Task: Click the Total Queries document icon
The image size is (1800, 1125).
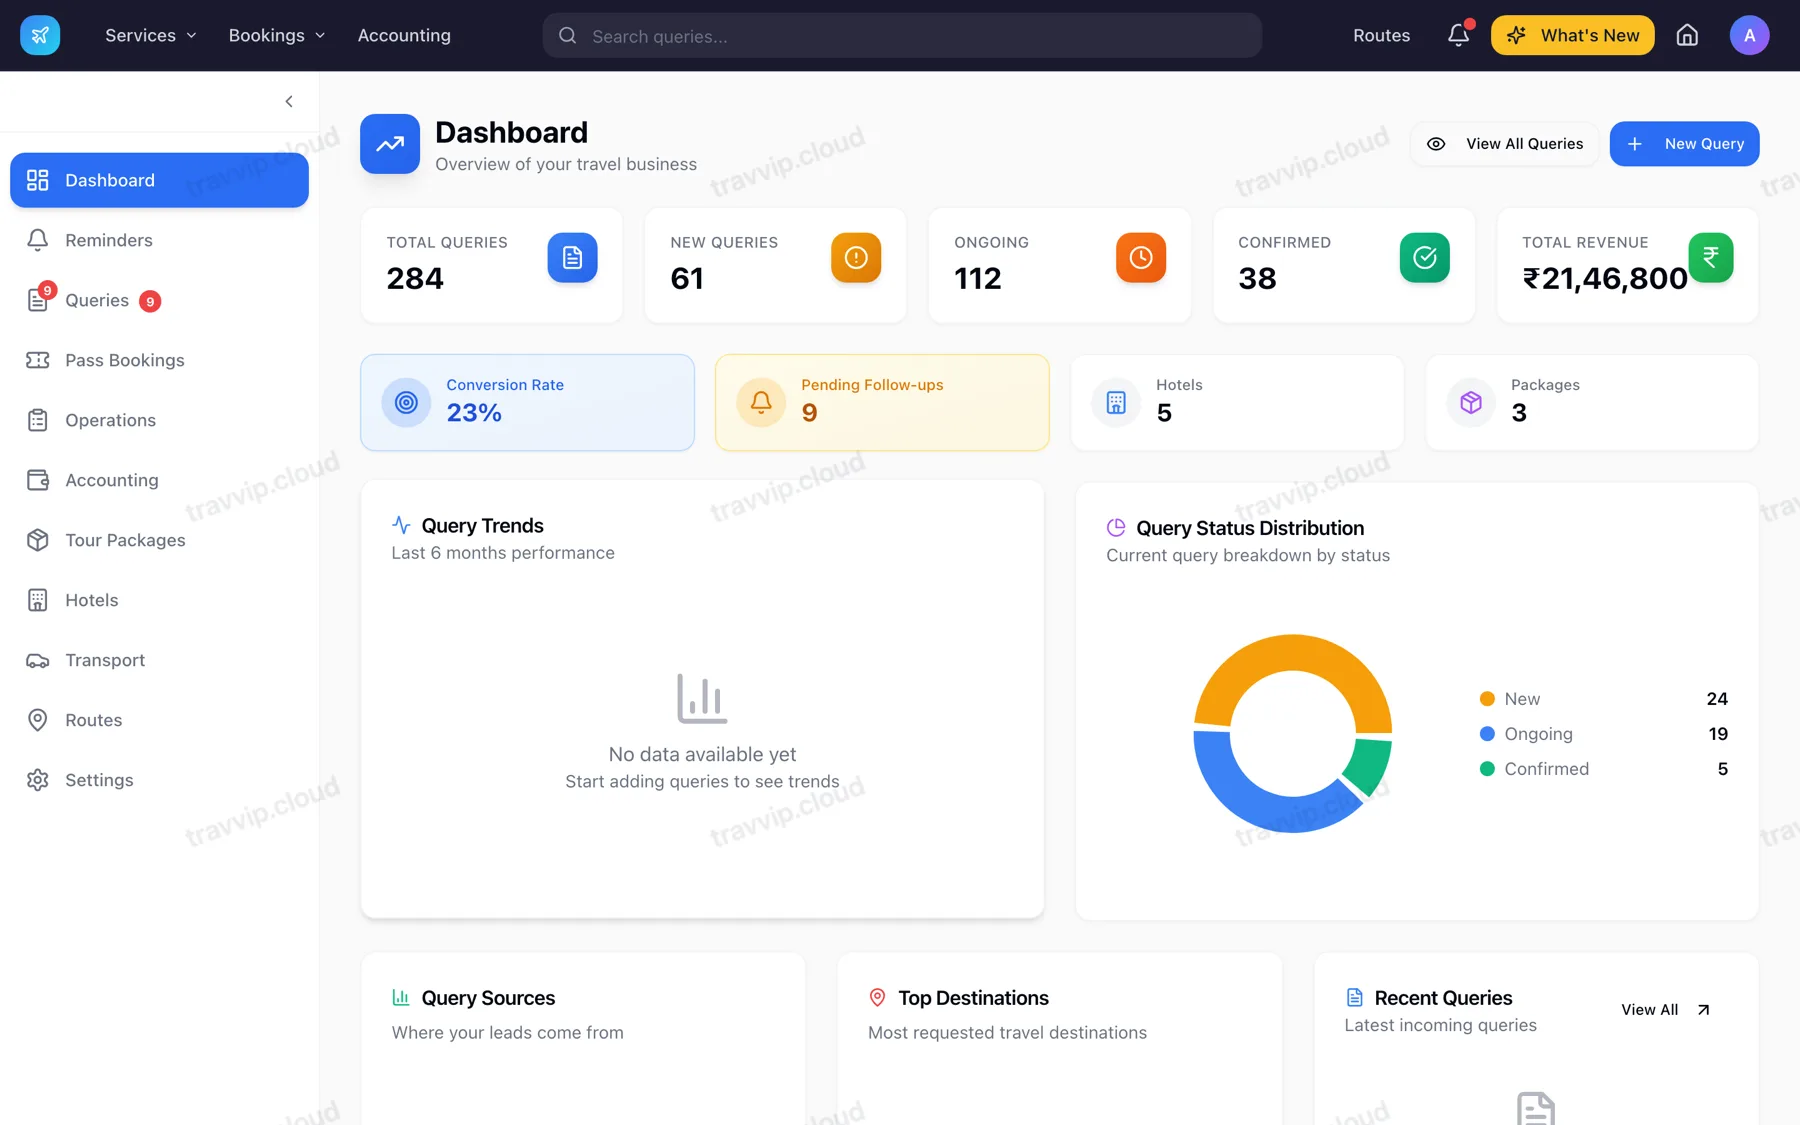Action: tap(572, 257)
